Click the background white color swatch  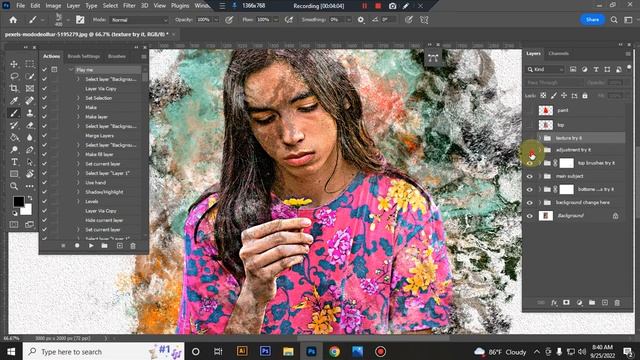point(27,210)
